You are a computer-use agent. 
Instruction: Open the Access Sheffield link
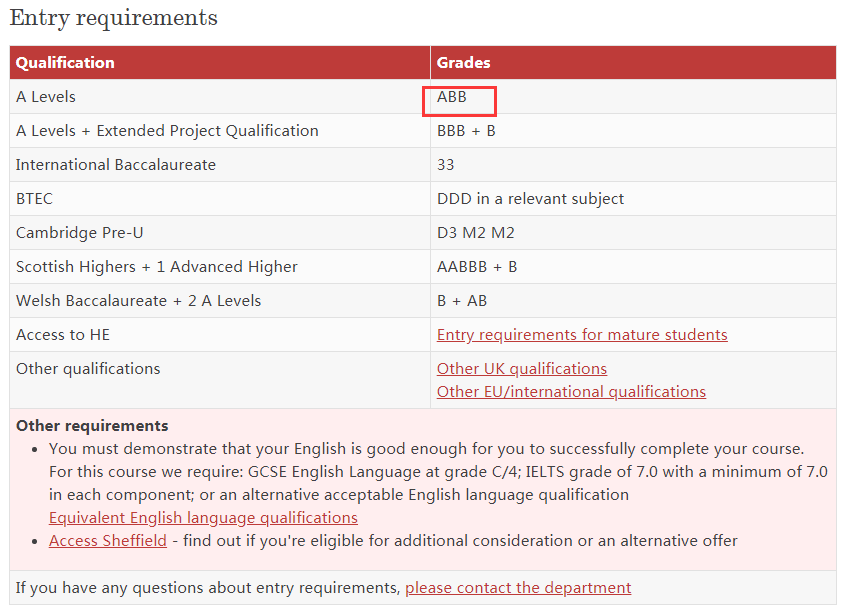108,540
